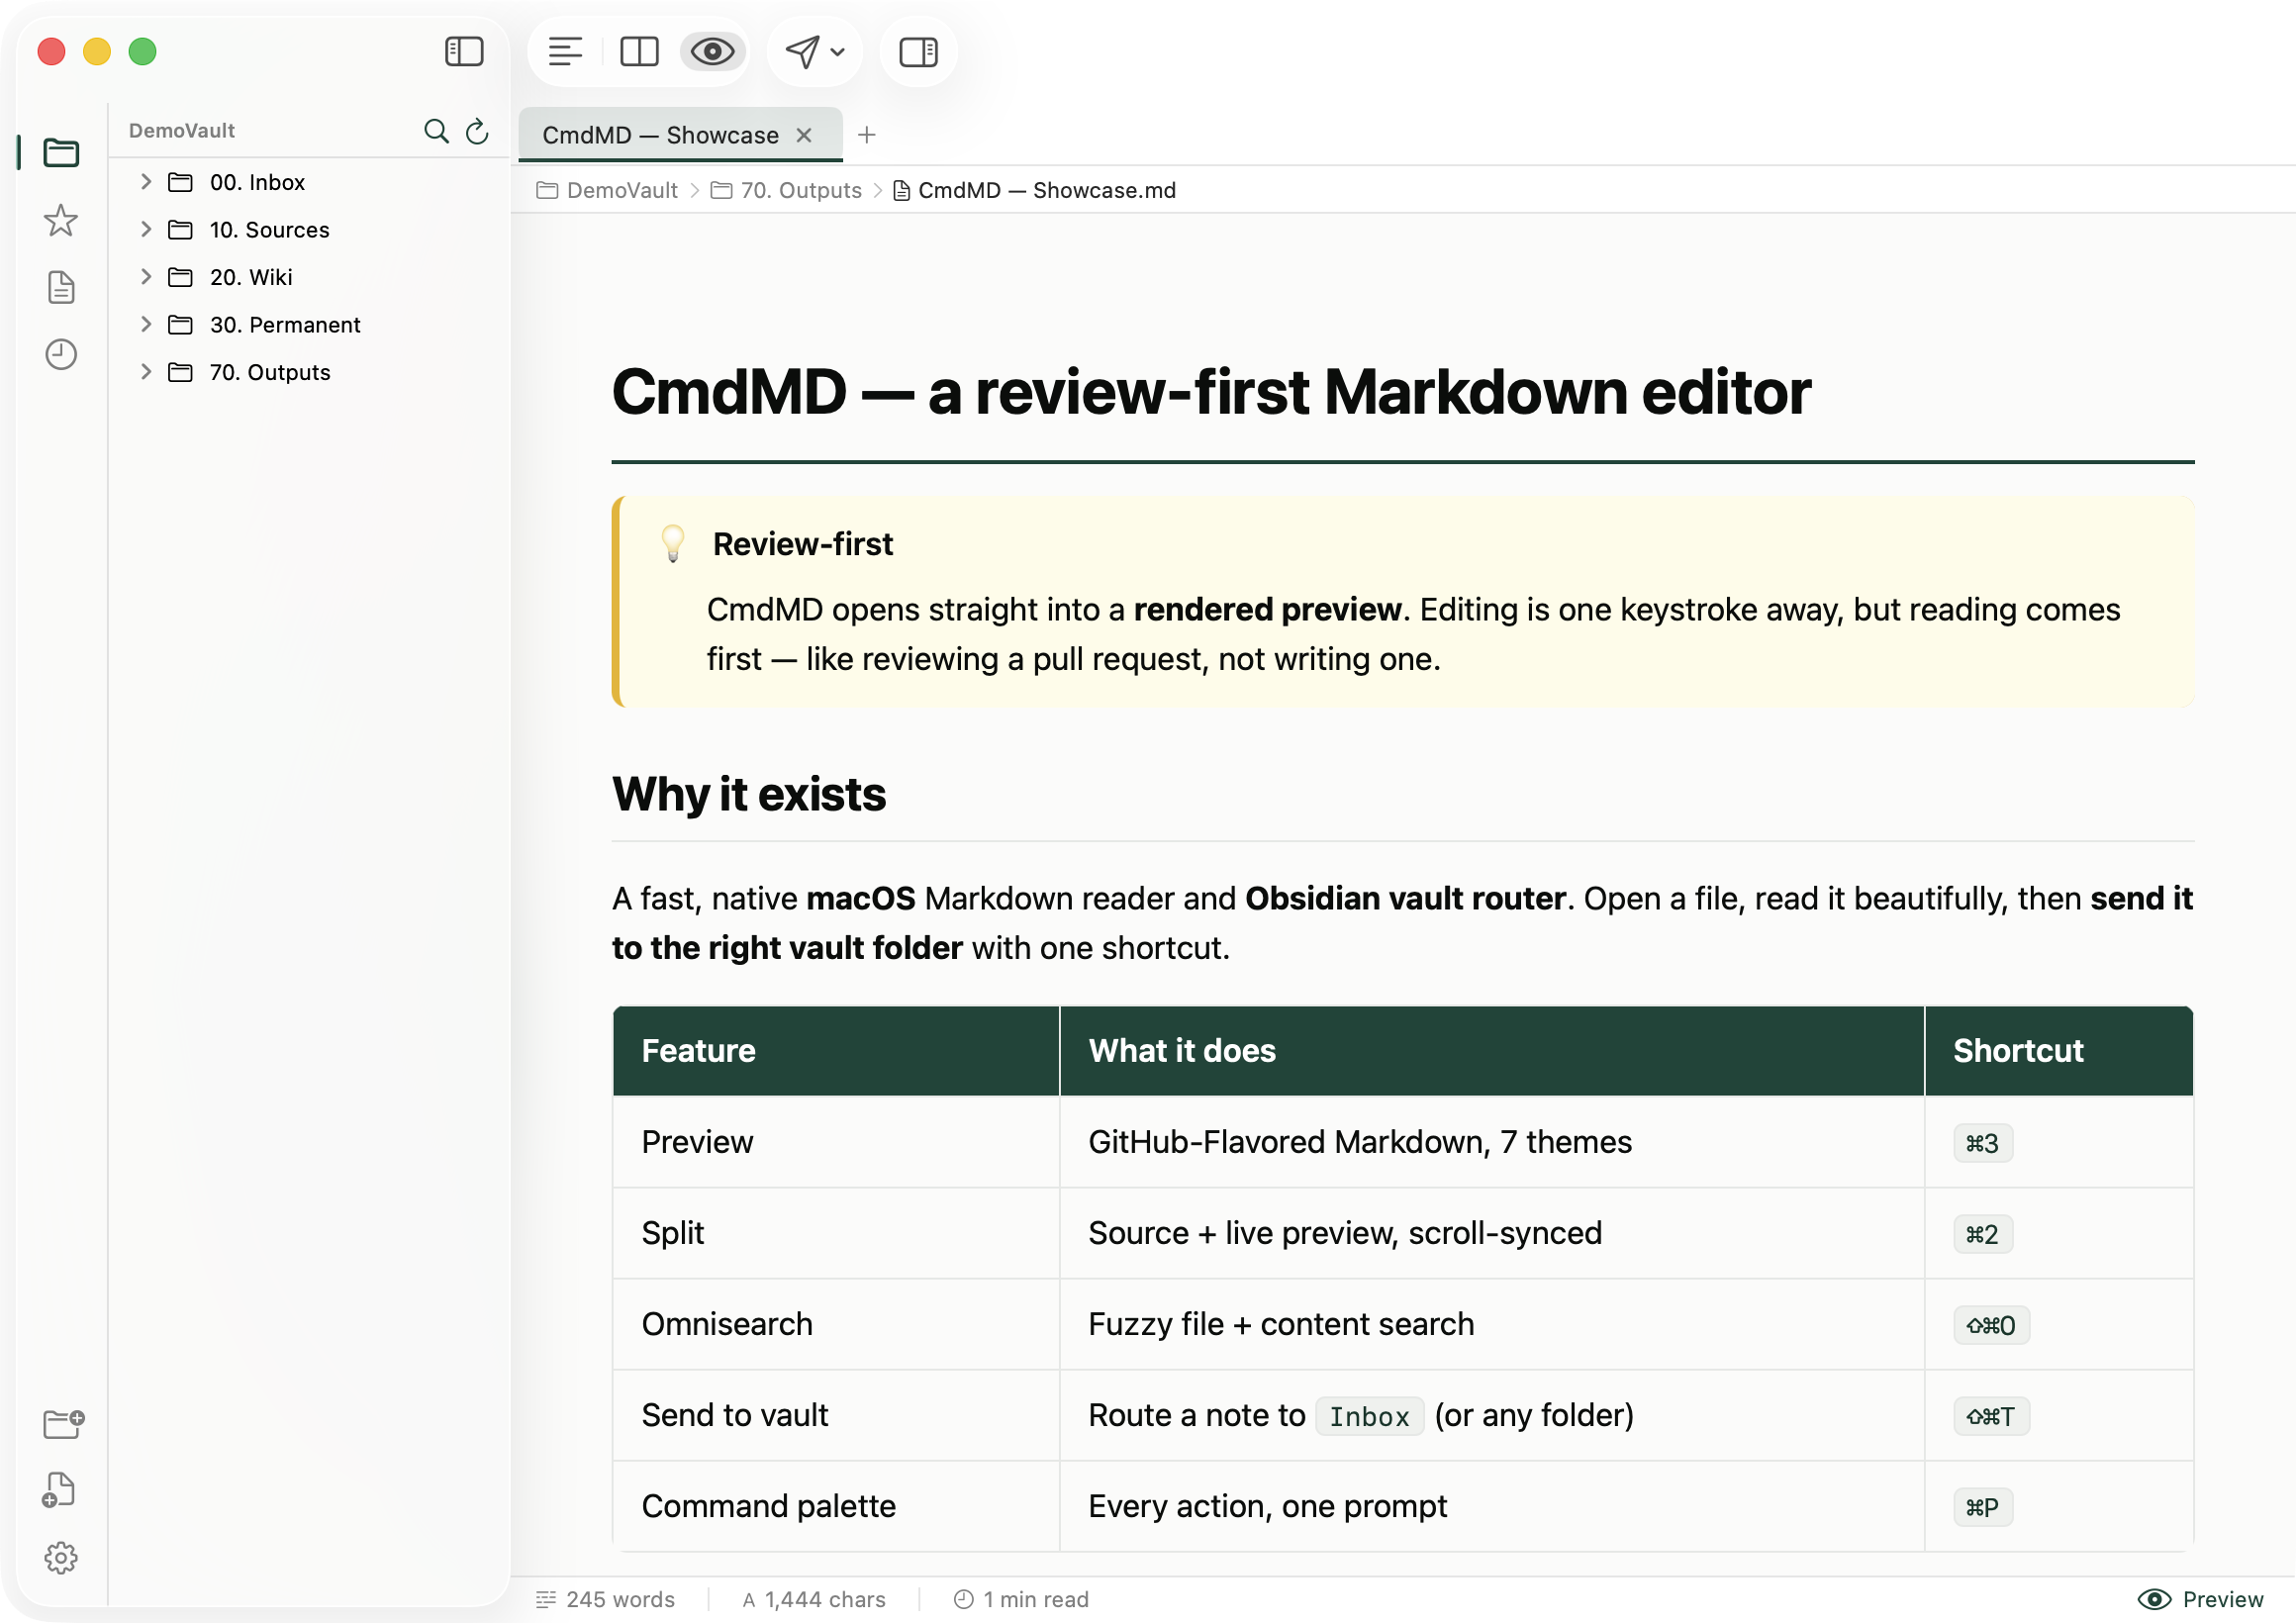Click the Send to vault table cell
Viewport: 2296px width, 1623px height.
tap(836, 1415)
